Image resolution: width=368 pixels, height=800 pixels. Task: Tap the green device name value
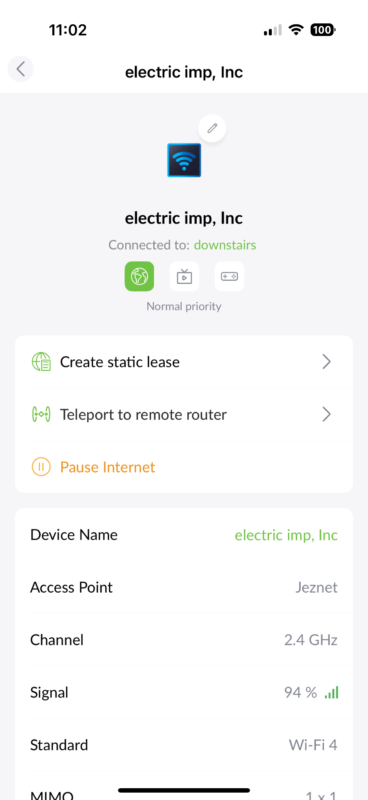coord(286,535)
